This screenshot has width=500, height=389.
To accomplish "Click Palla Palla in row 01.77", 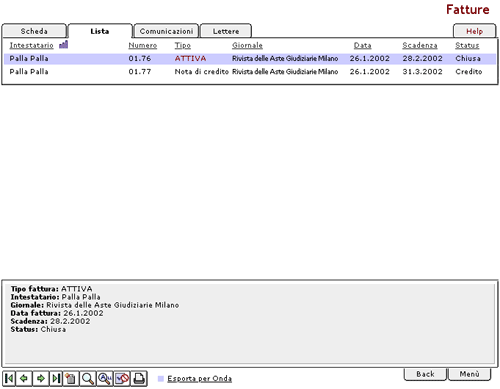I will click(x=29, y=71).
